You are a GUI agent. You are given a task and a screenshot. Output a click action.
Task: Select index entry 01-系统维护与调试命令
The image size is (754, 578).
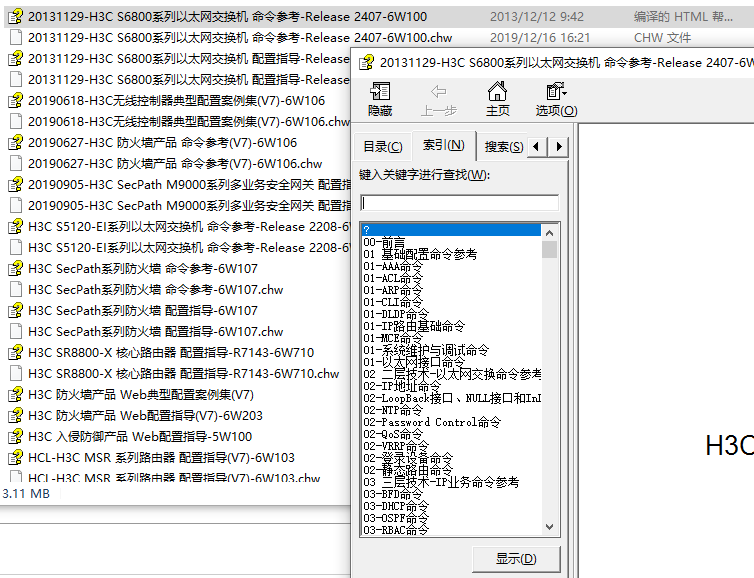point(426,350)
